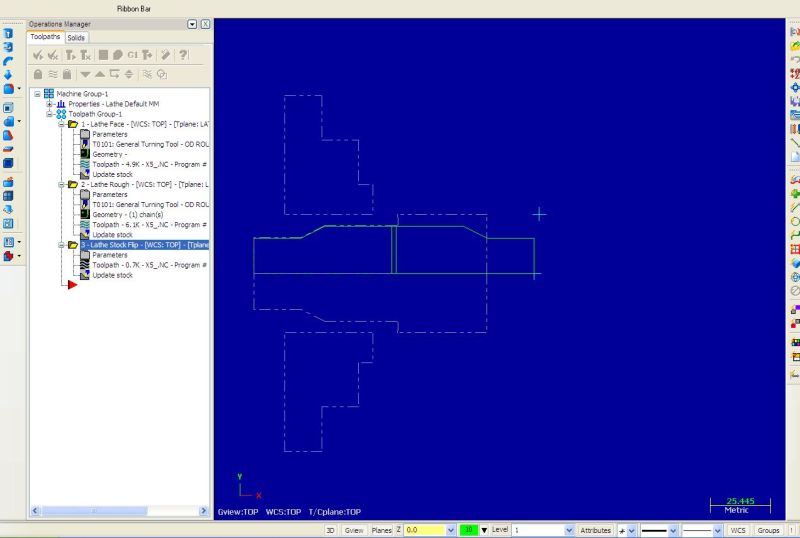Move insert arrow down one item
This screenshot has height=538, width=800.
pyautogui.click(x=85, y=75)
